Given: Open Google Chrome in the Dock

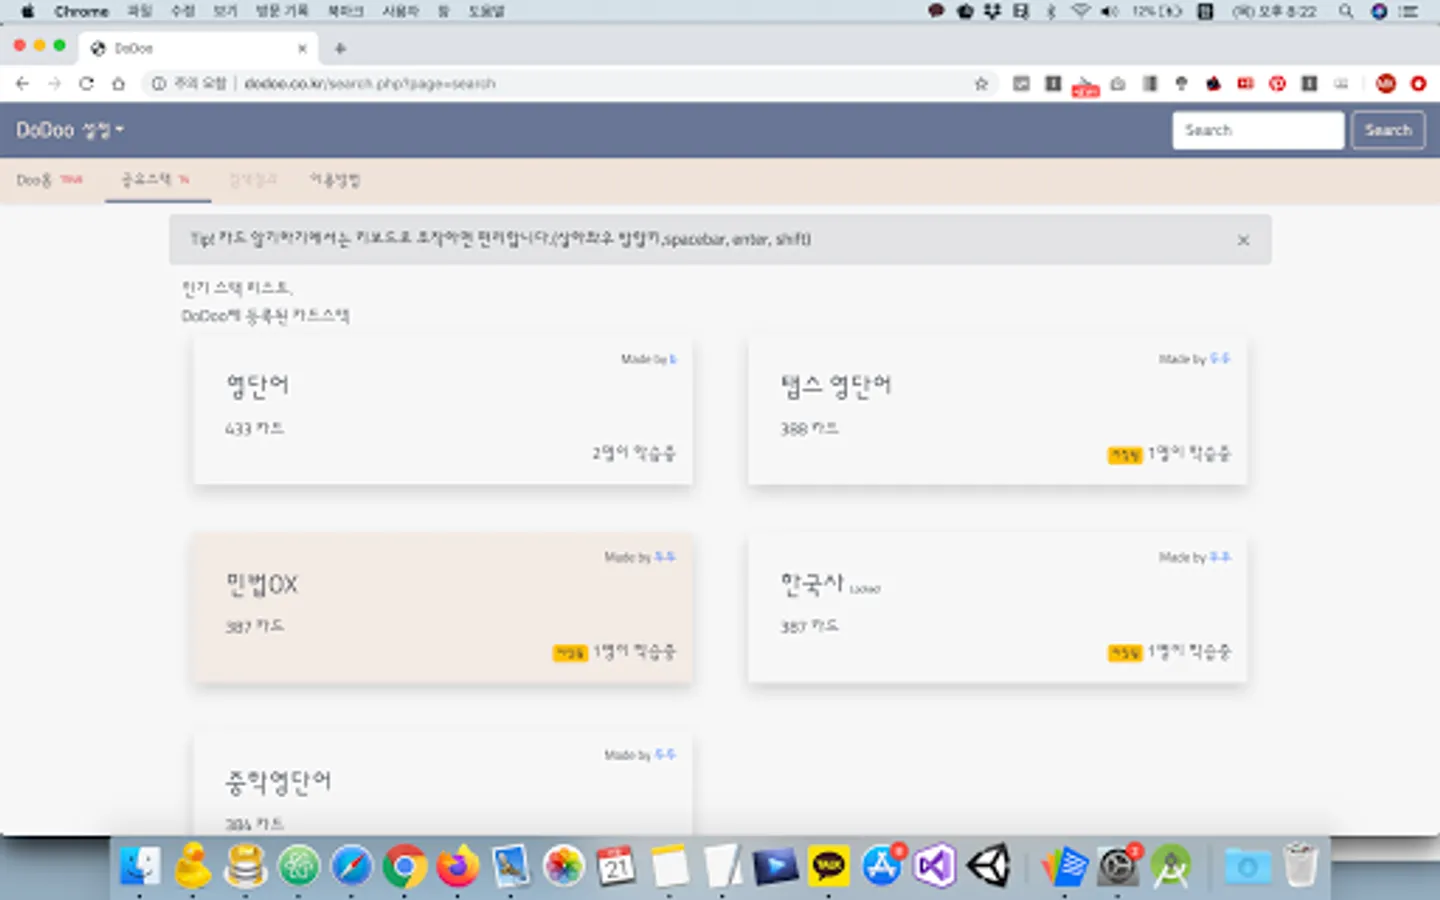Looking at the screenshot, I should click(x=404, y=866).
